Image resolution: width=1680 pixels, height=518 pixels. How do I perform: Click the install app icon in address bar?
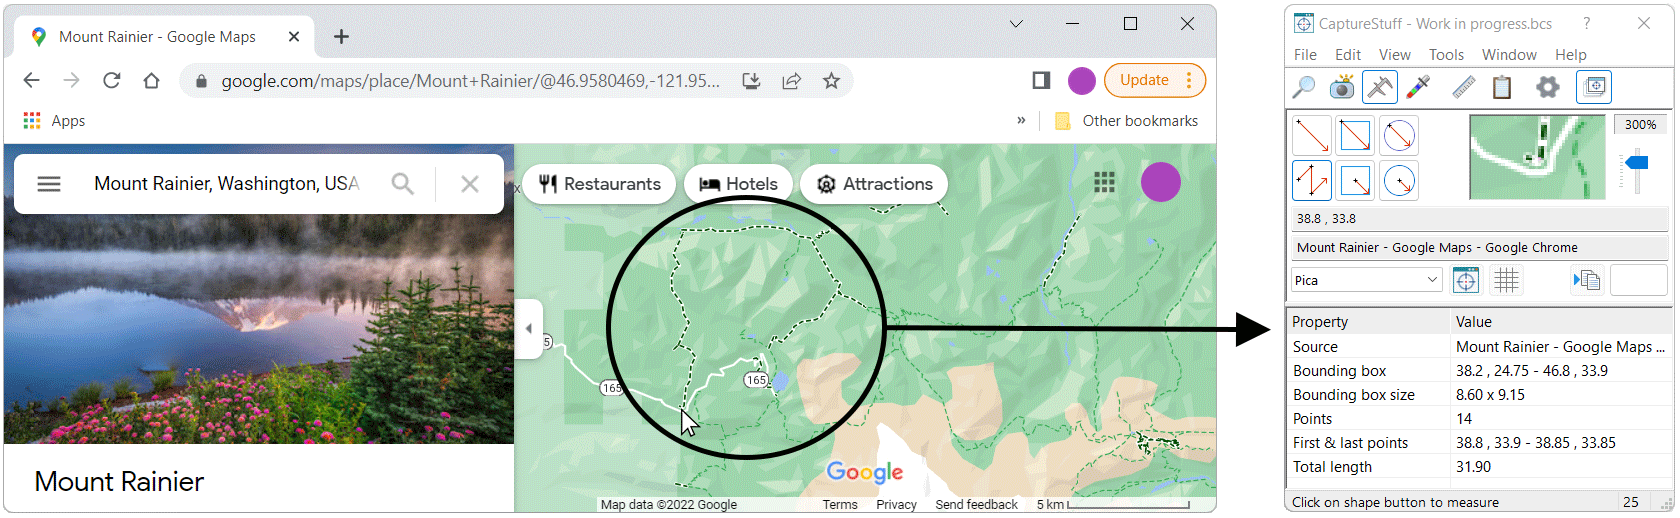tap(751, 81)
